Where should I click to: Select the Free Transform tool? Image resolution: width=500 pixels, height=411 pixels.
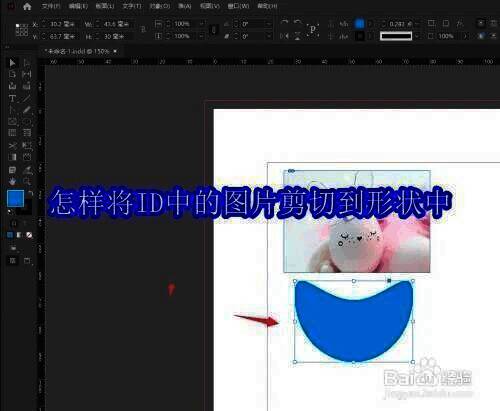(27, 146)
